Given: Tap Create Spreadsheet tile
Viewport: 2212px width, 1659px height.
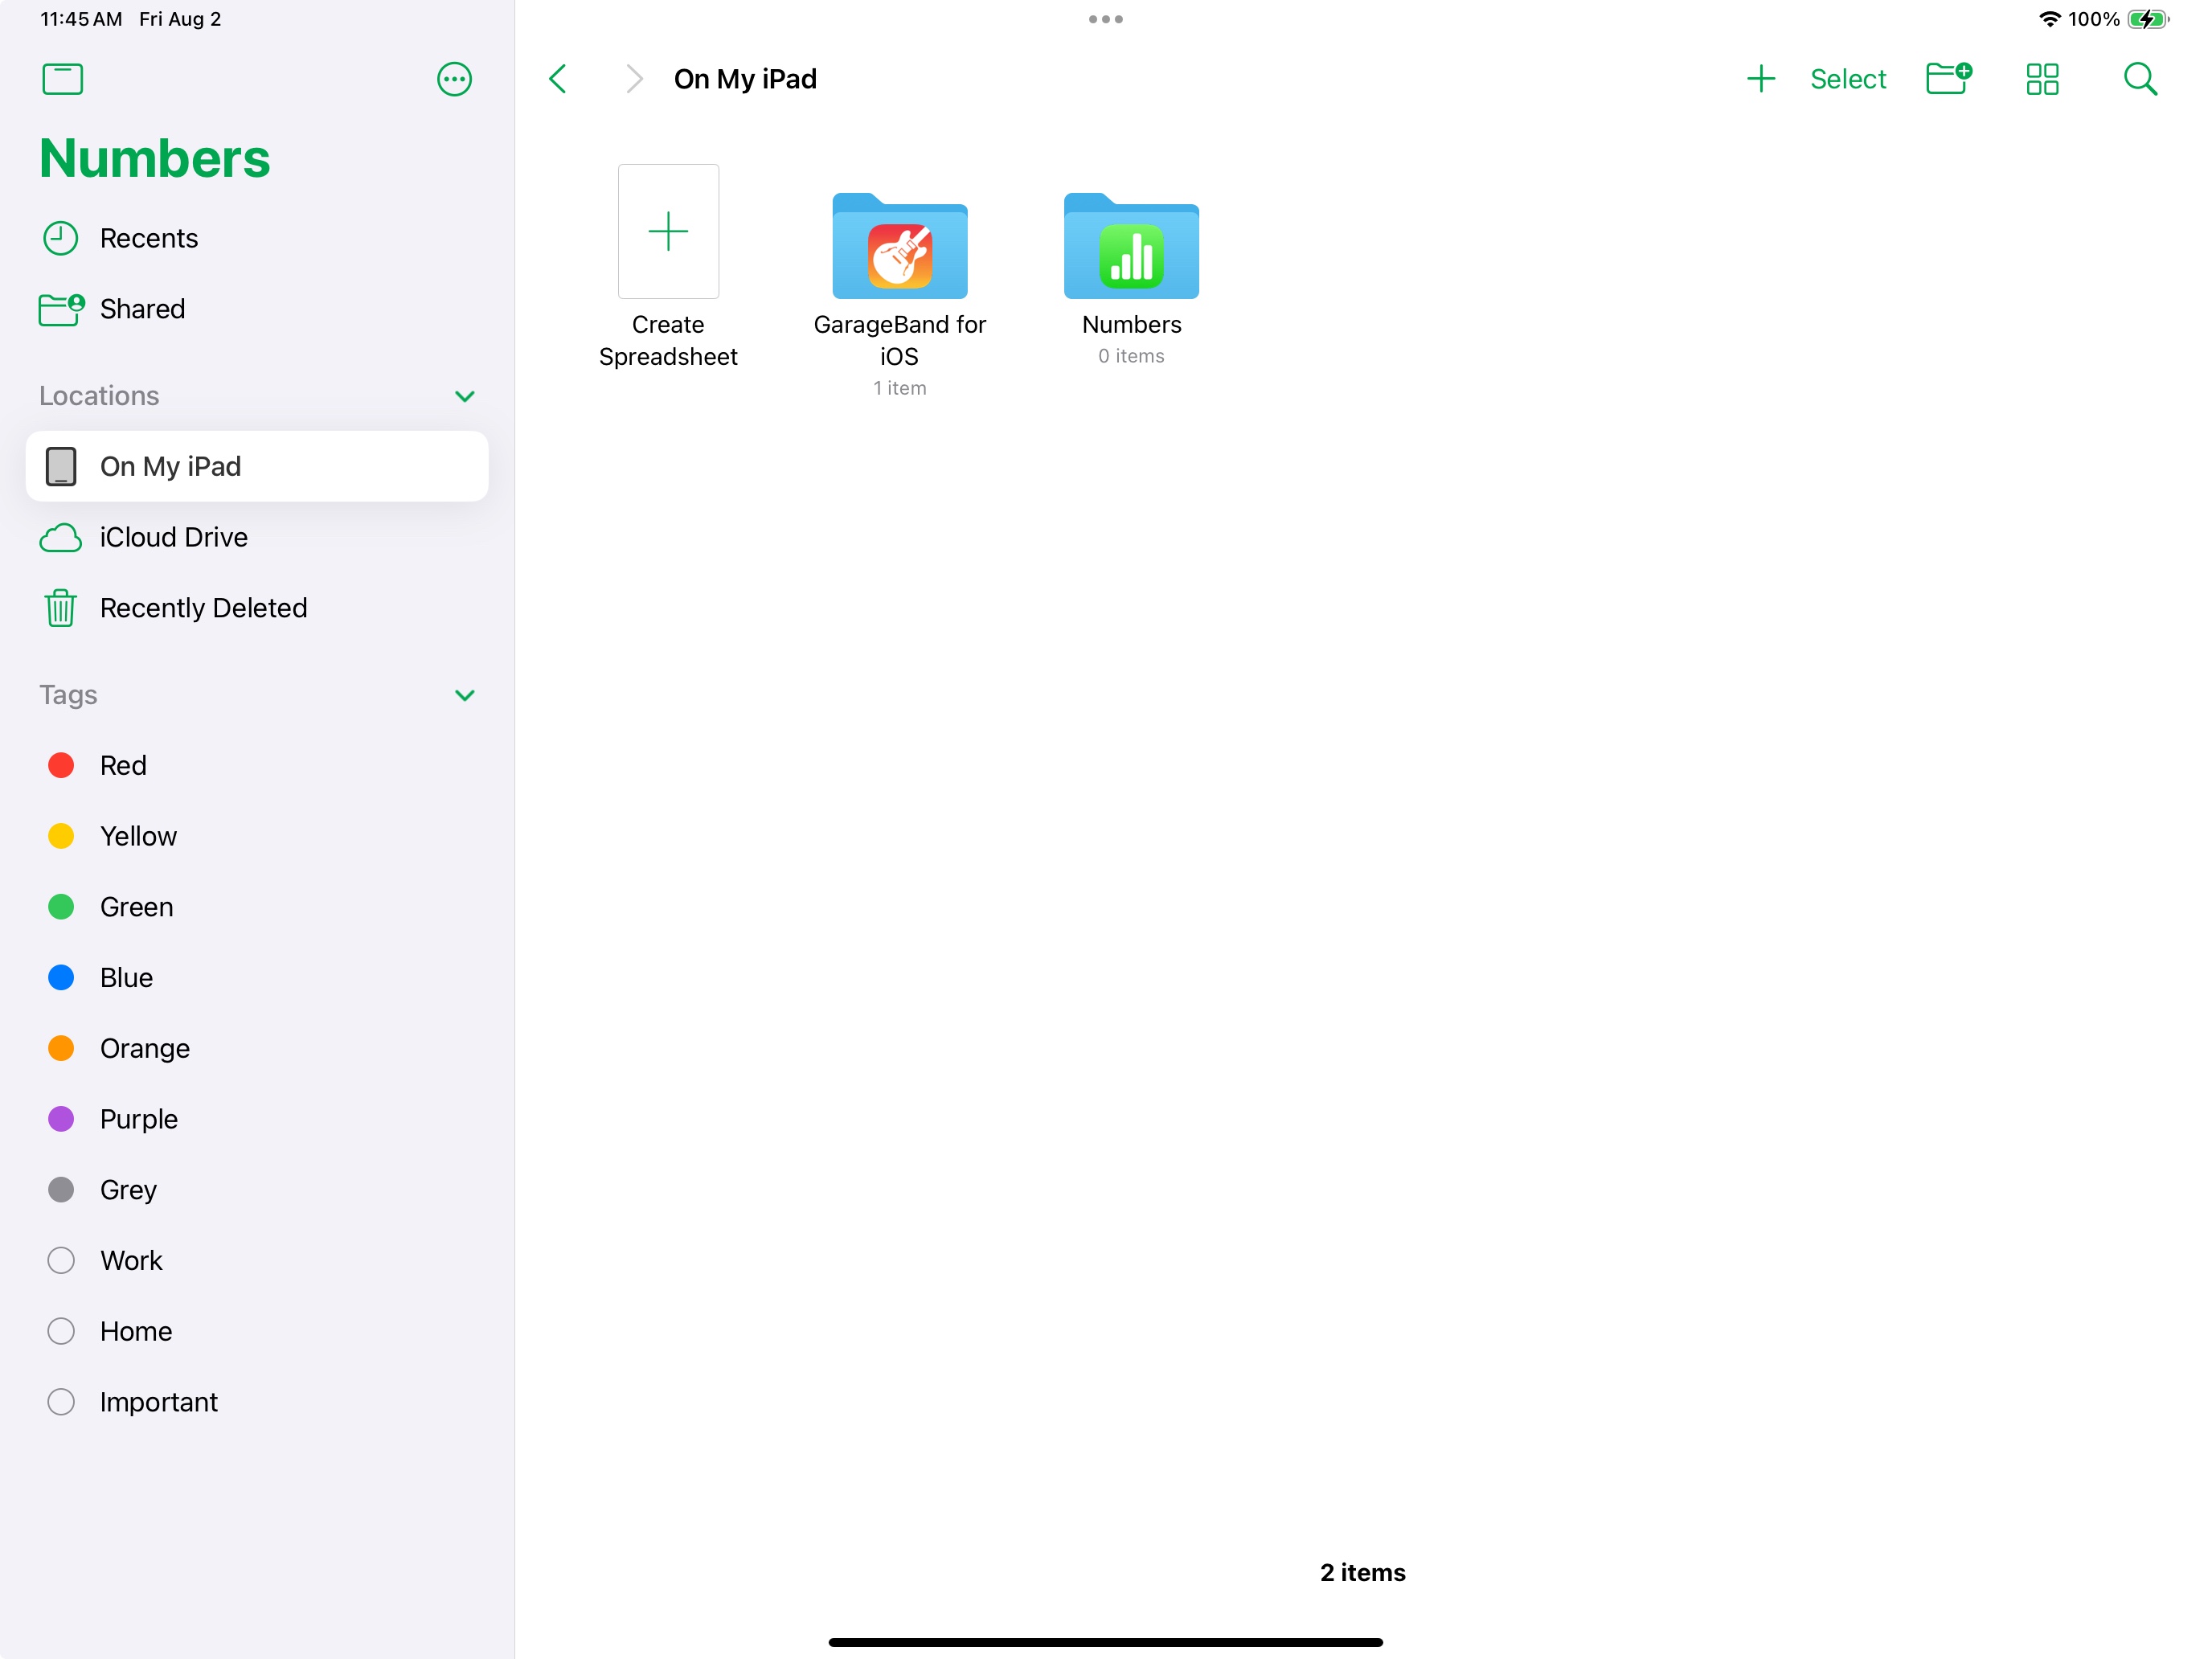Looking at the screenshot, I should tap(668, 232).
